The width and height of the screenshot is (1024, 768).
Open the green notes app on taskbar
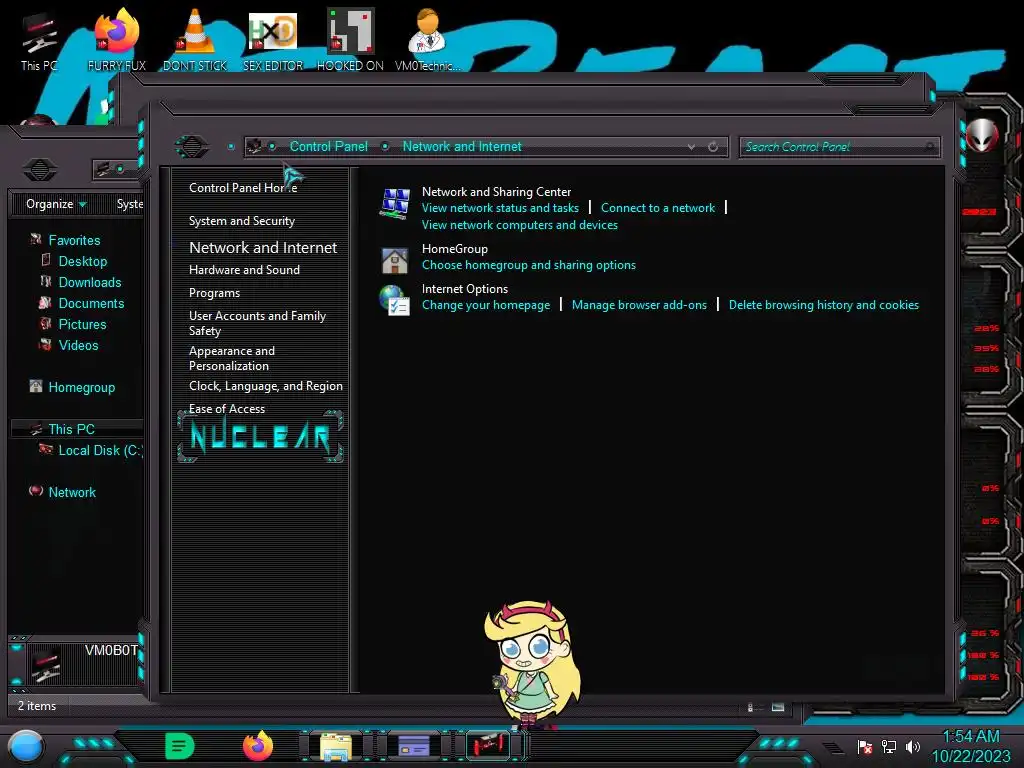180,746
